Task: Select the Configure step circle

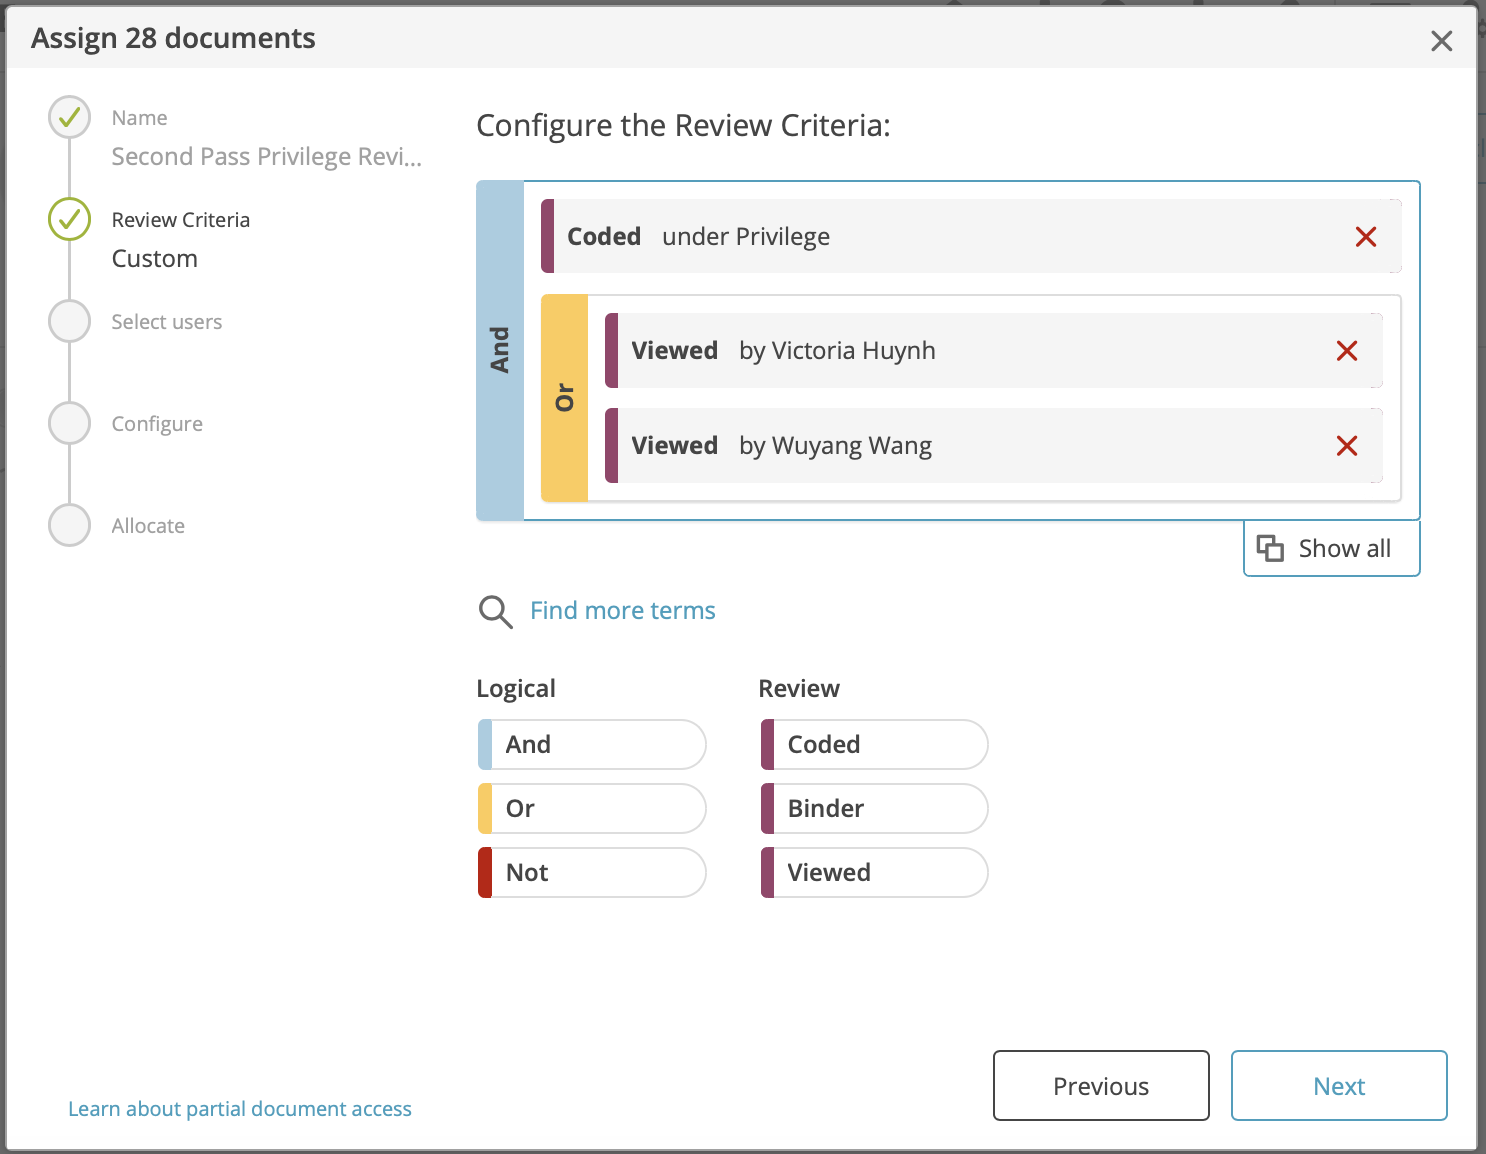Action: 68,423
